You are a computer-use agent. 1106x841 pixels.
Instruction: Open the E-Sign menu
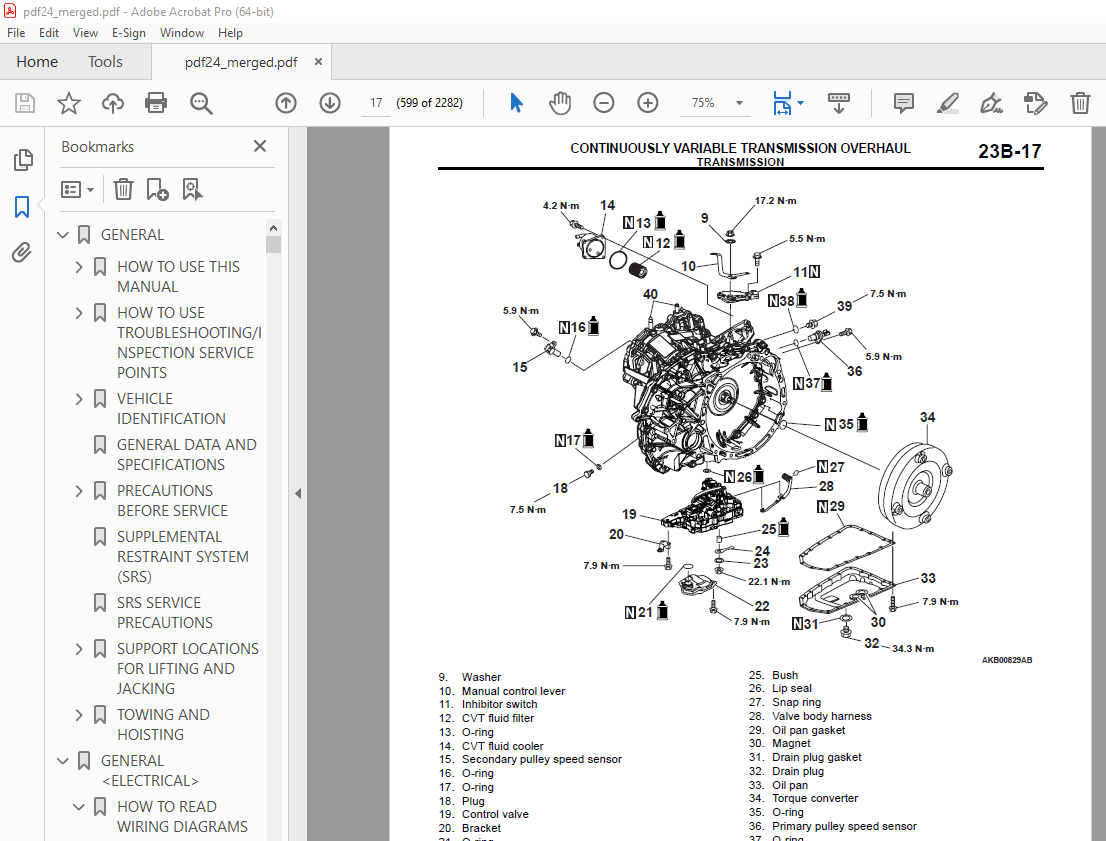[x=128, y=32]
